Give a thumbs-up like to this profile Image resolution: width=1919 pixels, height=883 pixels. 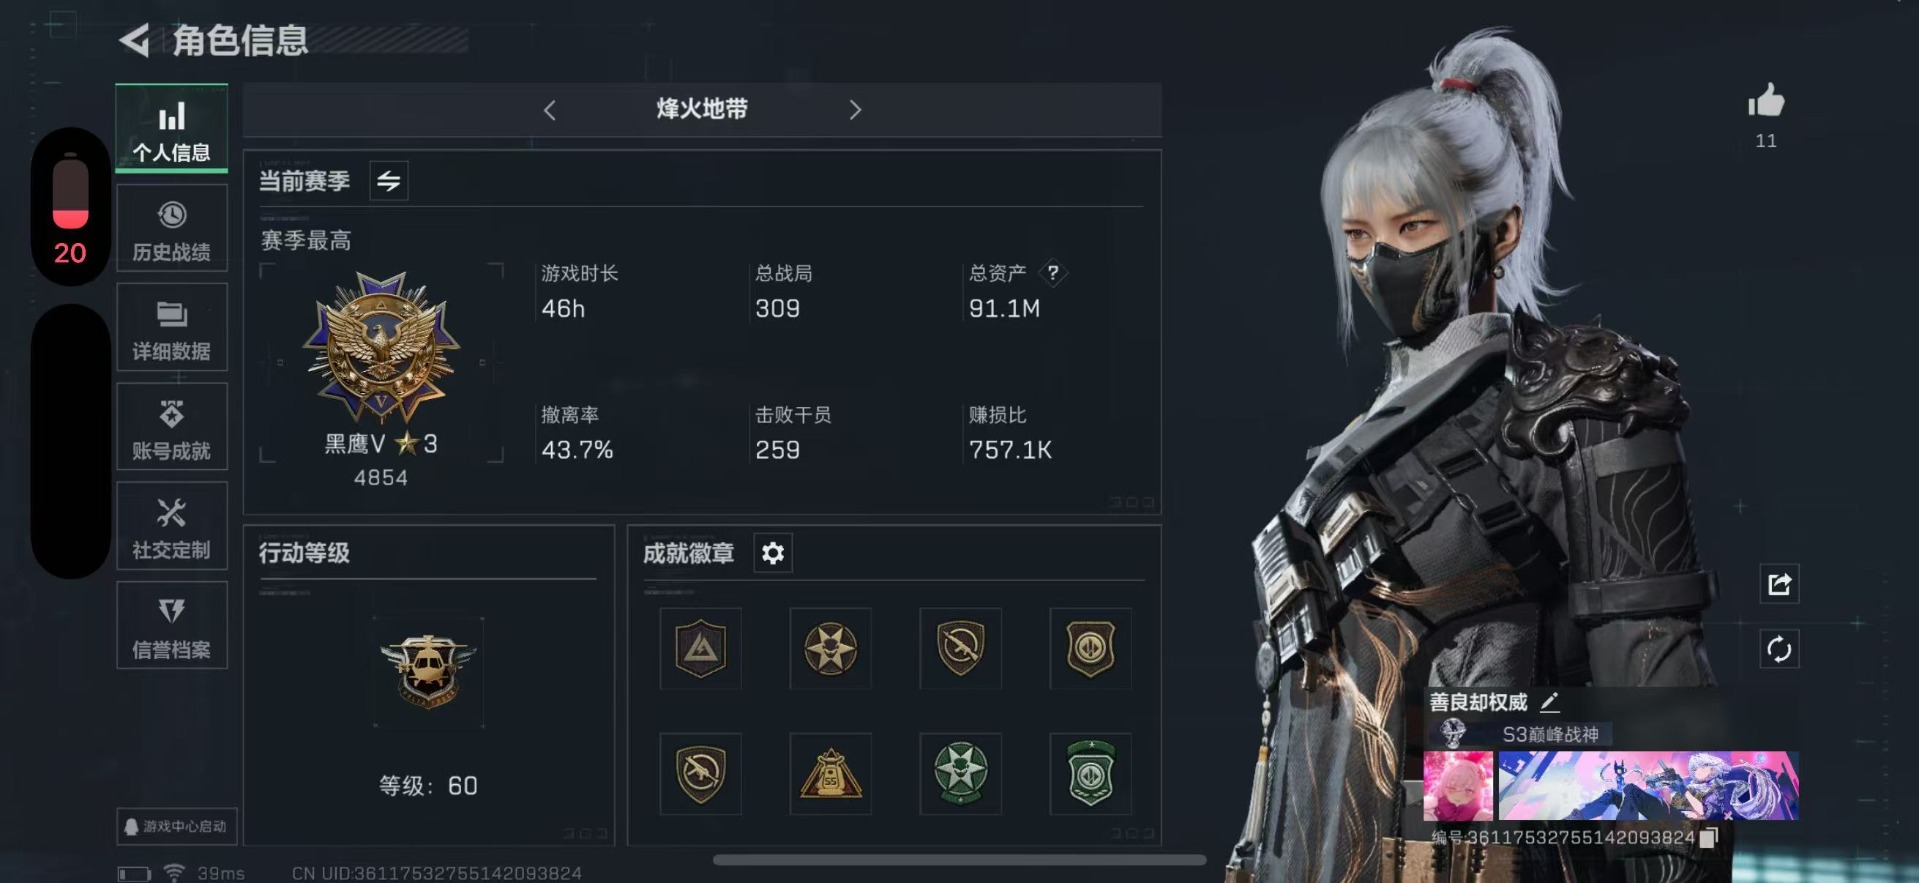[1766, 101]
